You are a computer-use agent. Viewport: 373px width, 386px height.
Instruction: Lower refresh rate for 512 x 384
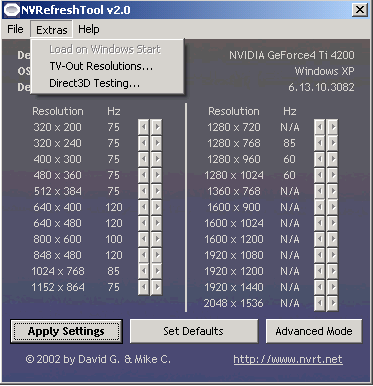144,191
